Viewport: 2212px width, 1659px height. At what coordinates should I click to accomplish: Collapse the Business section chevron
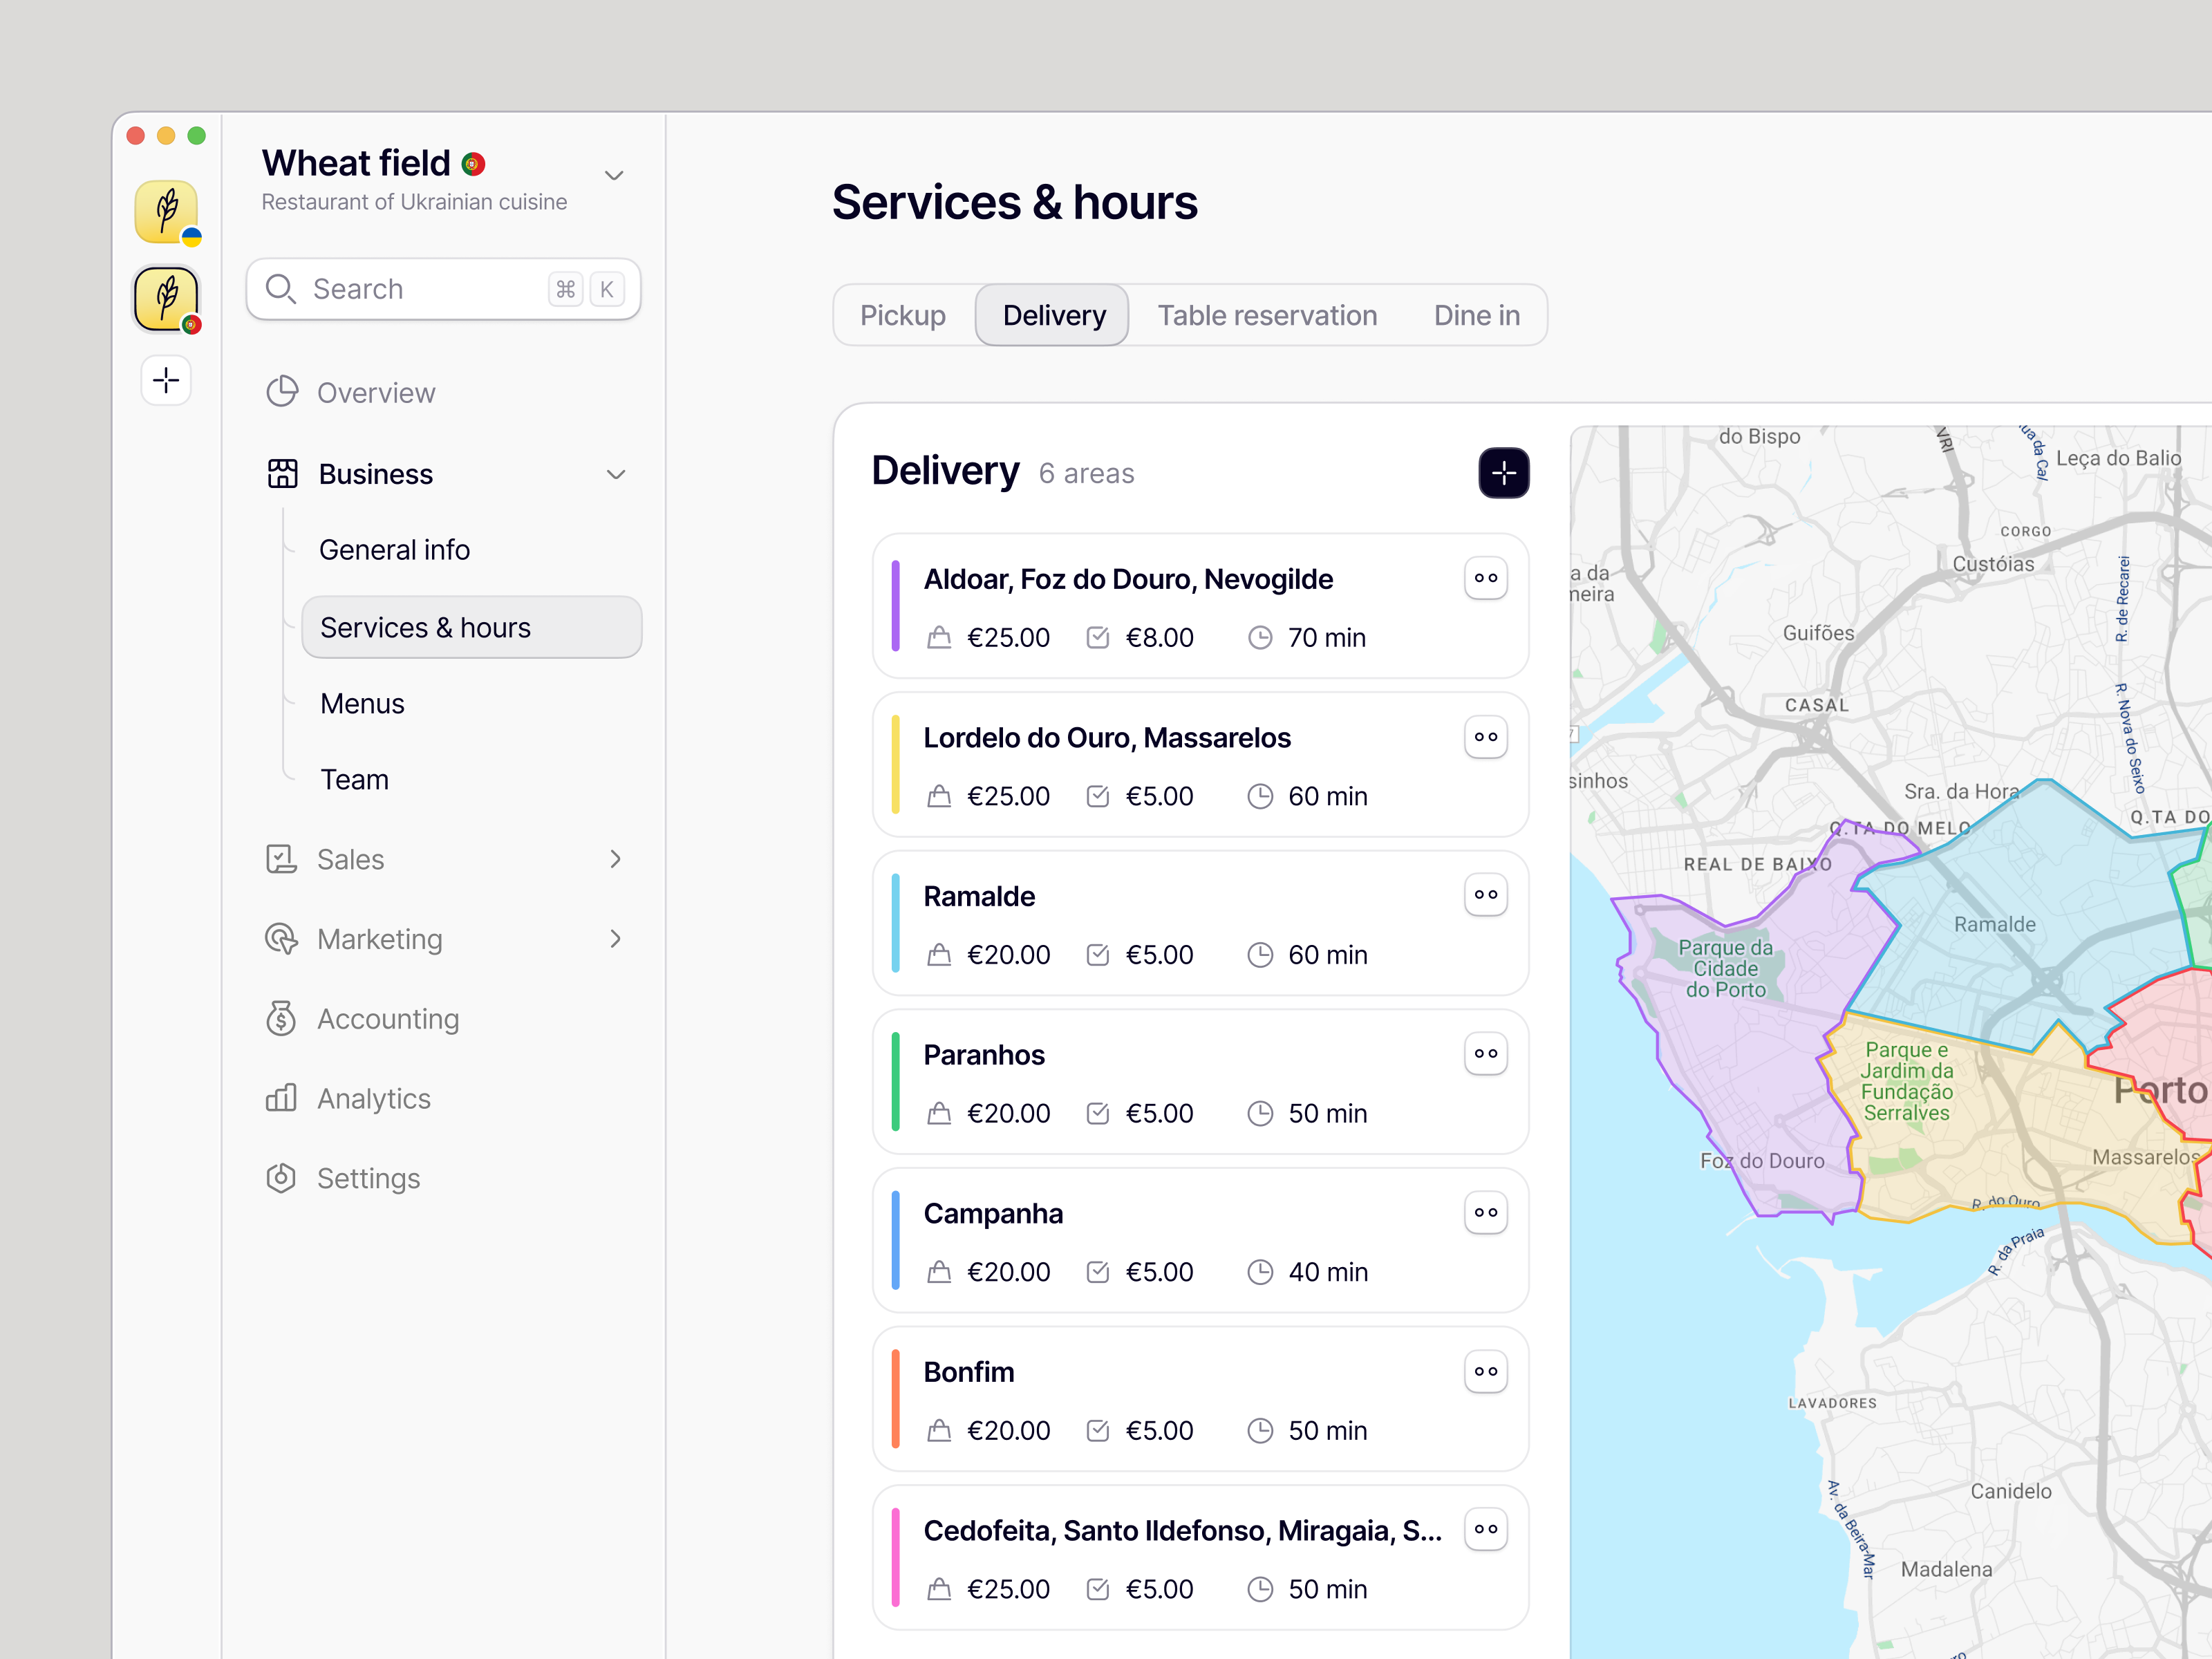616,473
